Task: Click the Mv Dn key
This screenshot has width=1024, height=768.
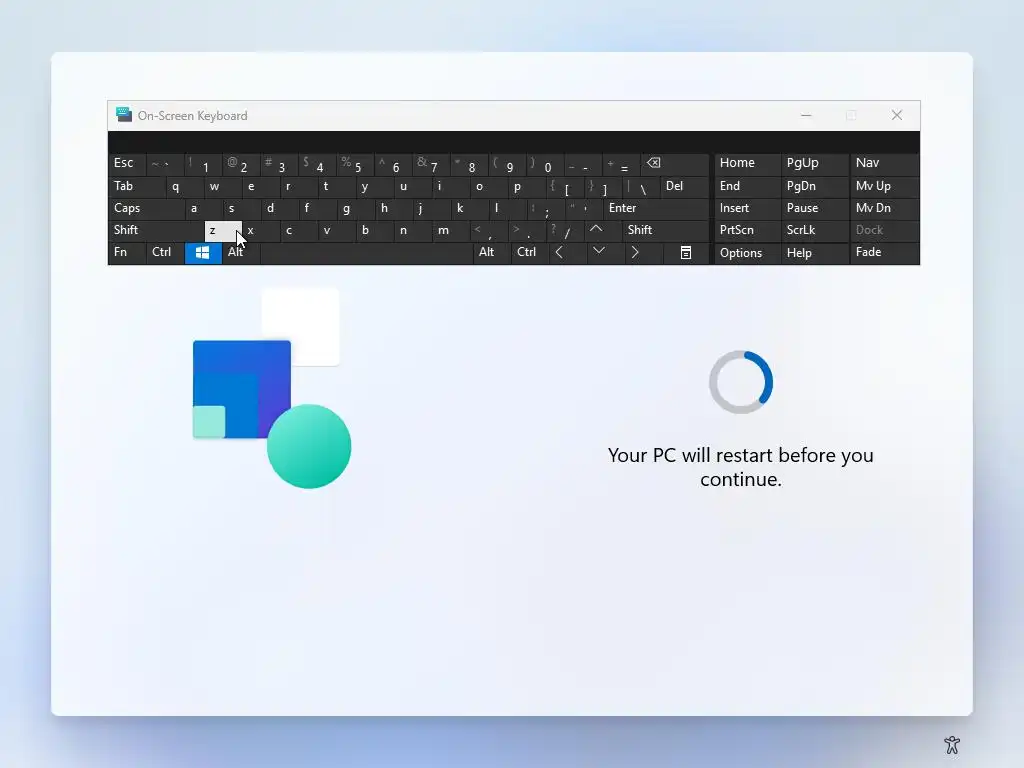Action: (x=884, y=208)
